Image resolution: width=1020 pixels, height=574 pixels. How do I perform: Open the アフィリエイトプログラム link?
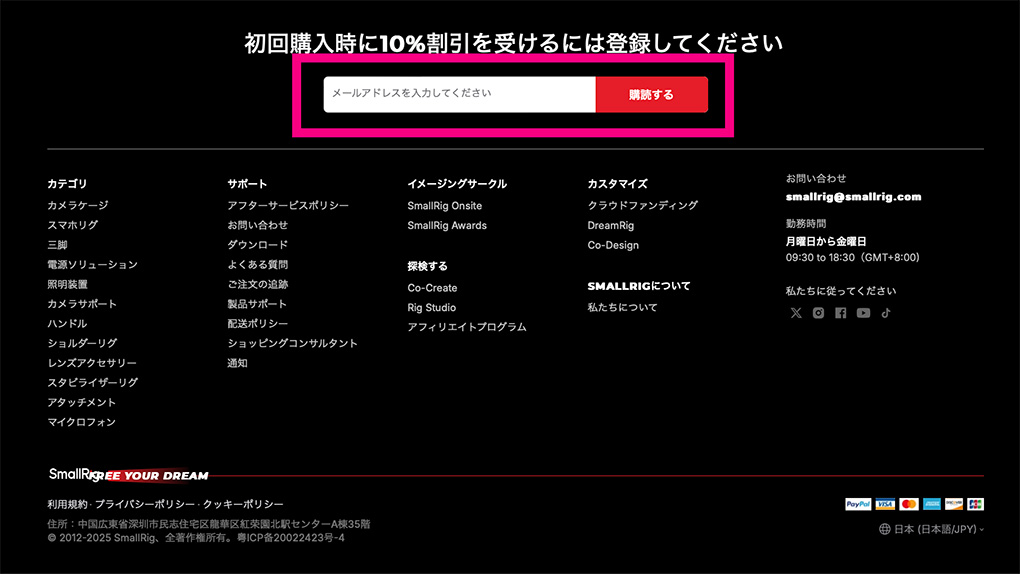(467, 327)
